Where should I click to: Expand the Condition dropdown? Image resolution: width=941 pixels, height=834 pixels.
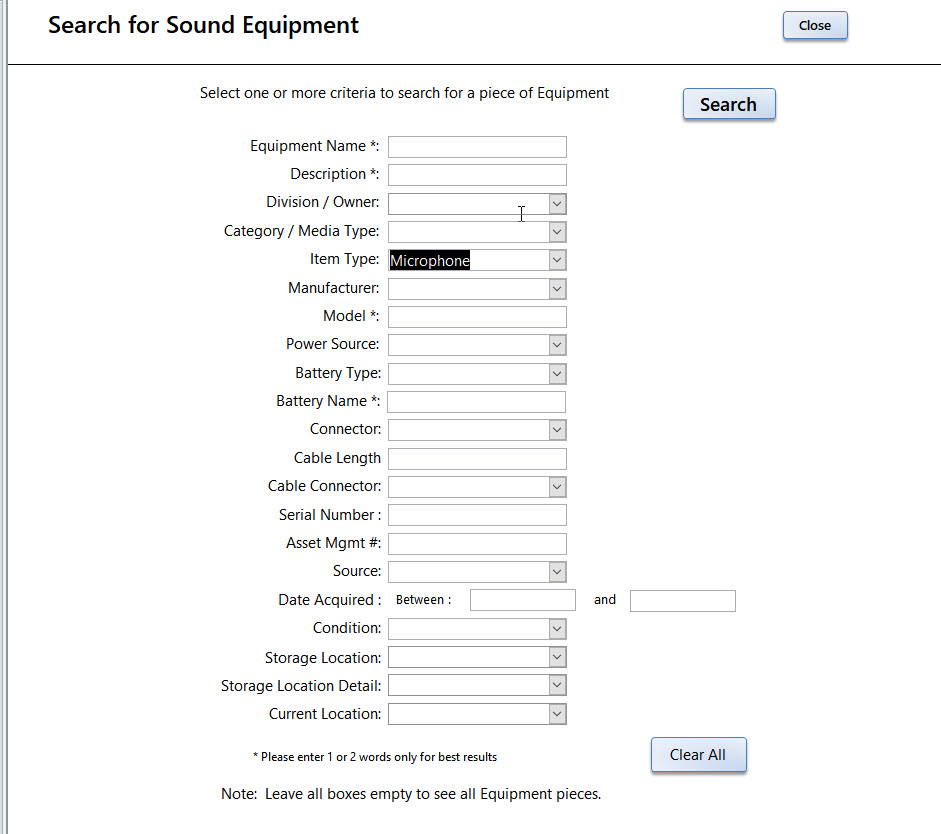pyautogui.click(x=557, y=629)
